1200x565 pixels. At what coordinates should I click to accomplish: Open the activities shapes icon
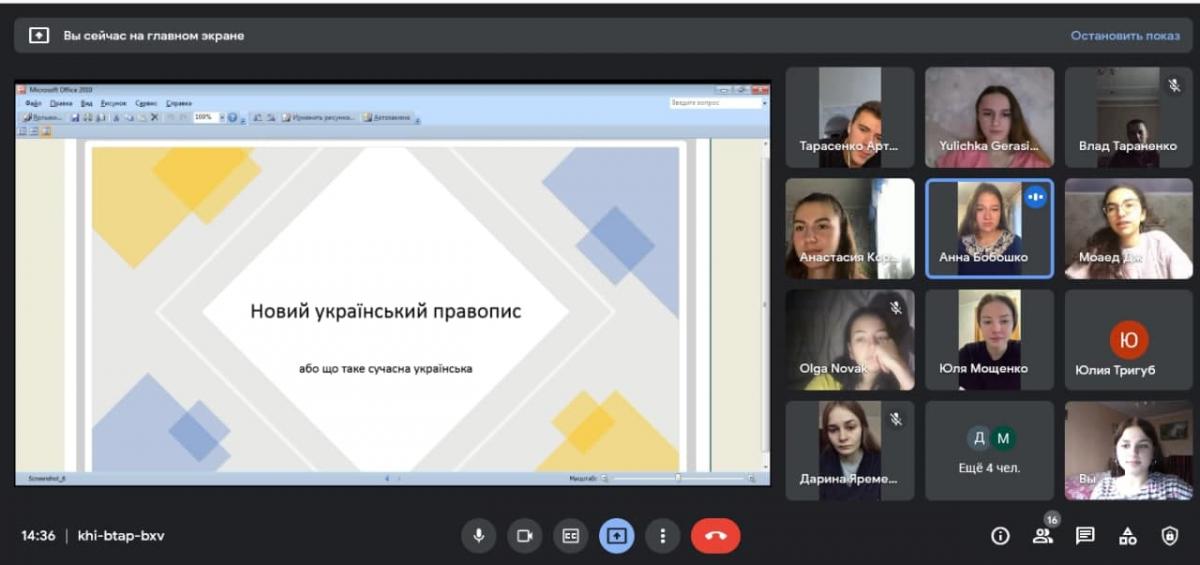click(x=1128, y=536)
